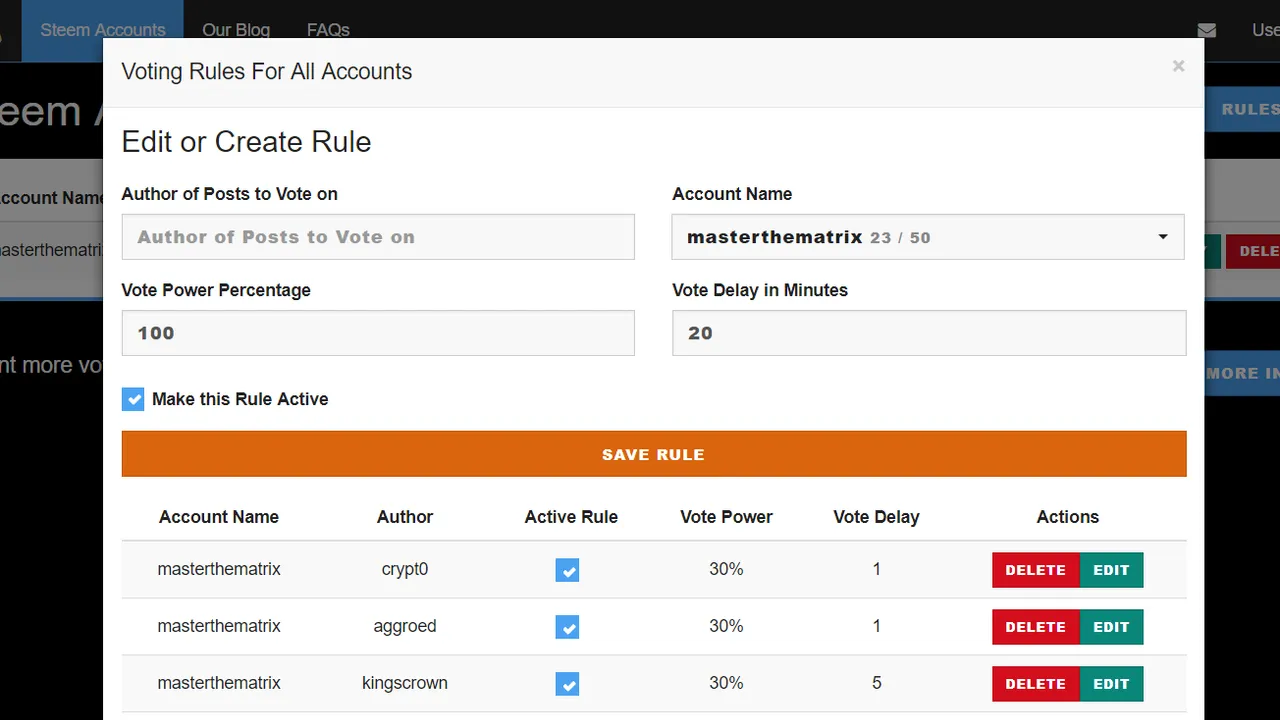The image size is (1280, 720).
Task: Select author cell kingscrown
Action: click(x=405, y=683)
